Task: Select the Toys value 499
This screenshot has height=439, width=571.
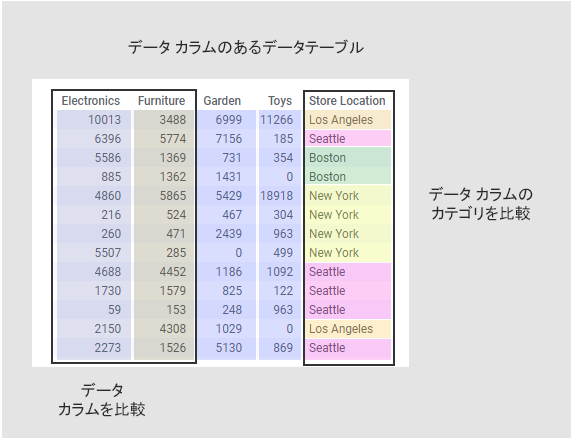Action: (x=283, y=252)
